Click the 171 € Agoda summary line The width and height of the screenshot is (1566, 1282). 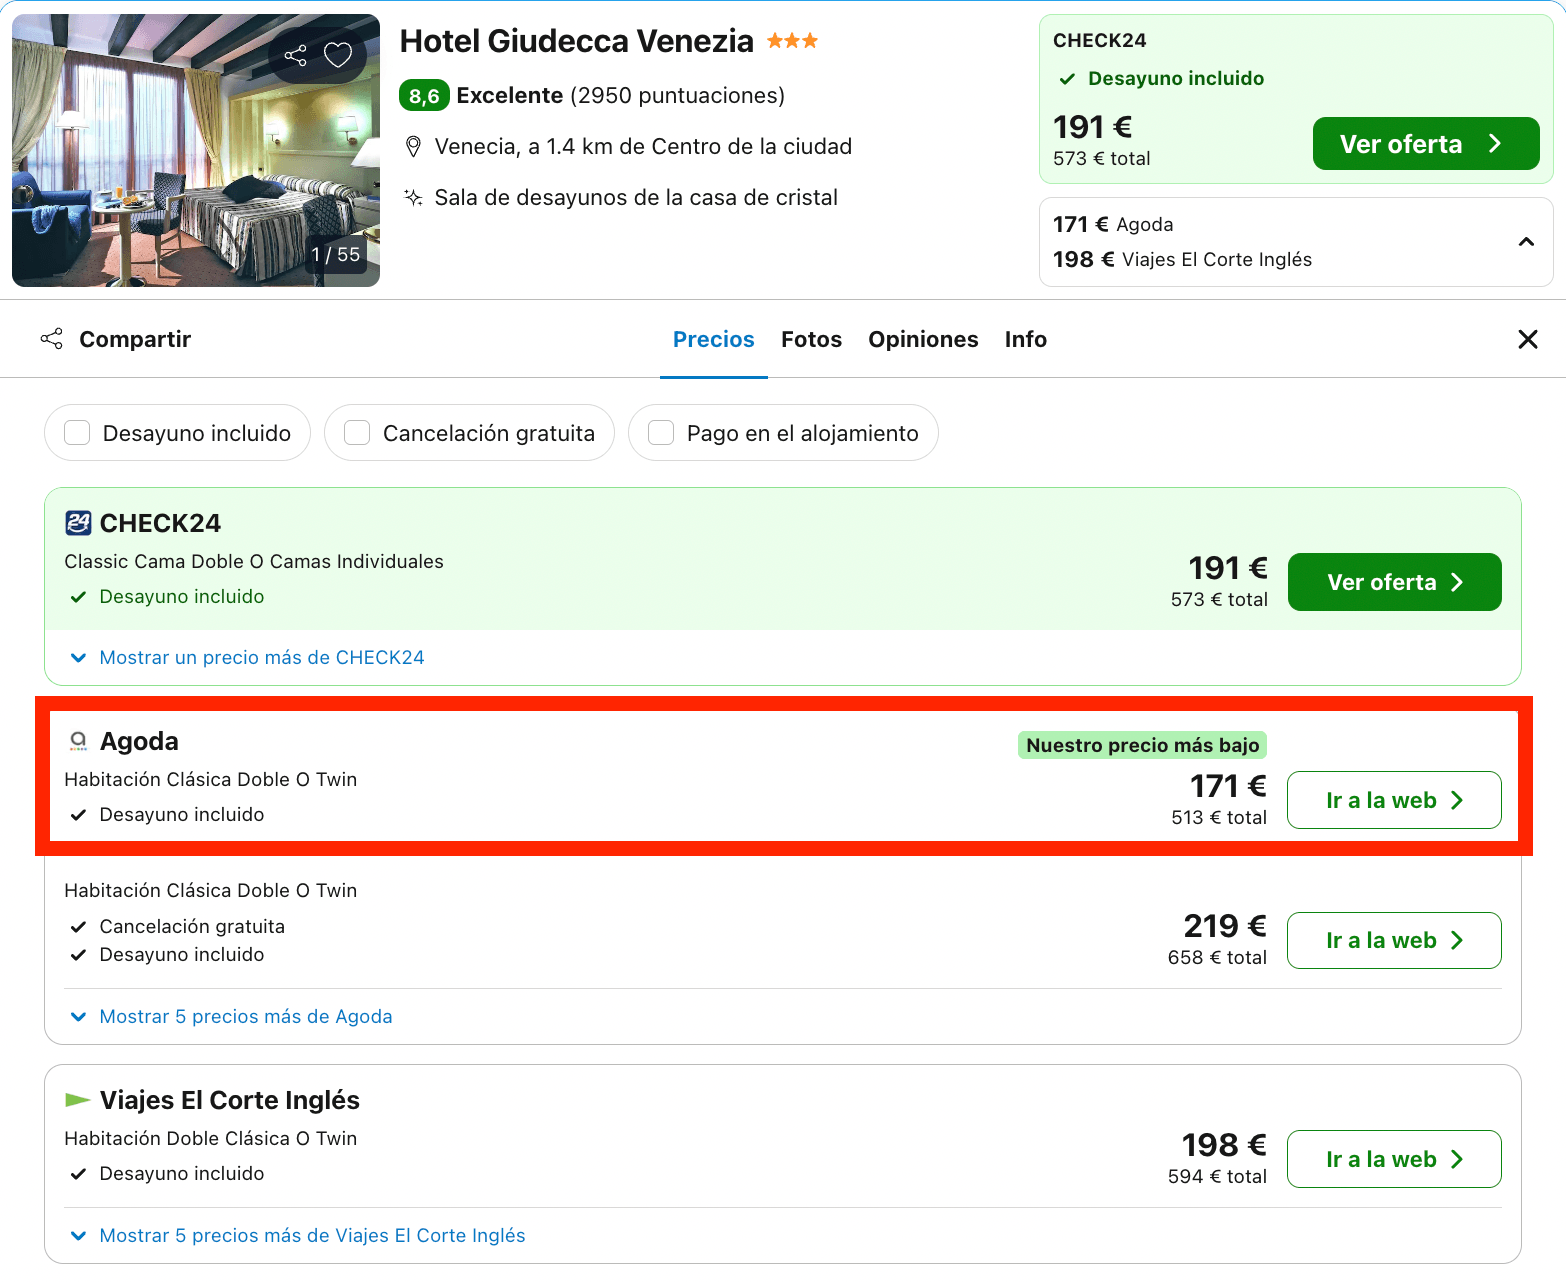1113,225
